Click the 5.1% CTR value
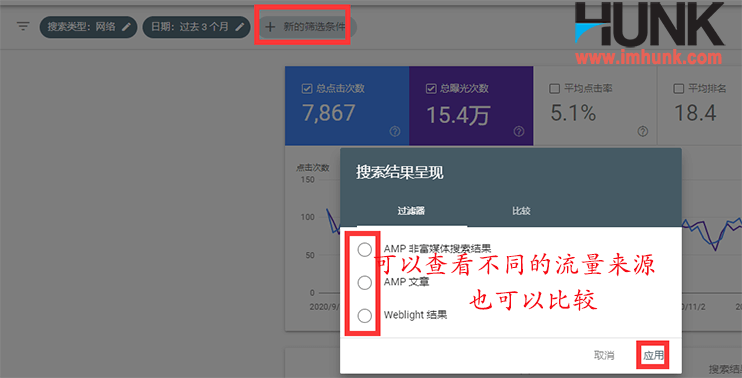 tap(573, 114)
